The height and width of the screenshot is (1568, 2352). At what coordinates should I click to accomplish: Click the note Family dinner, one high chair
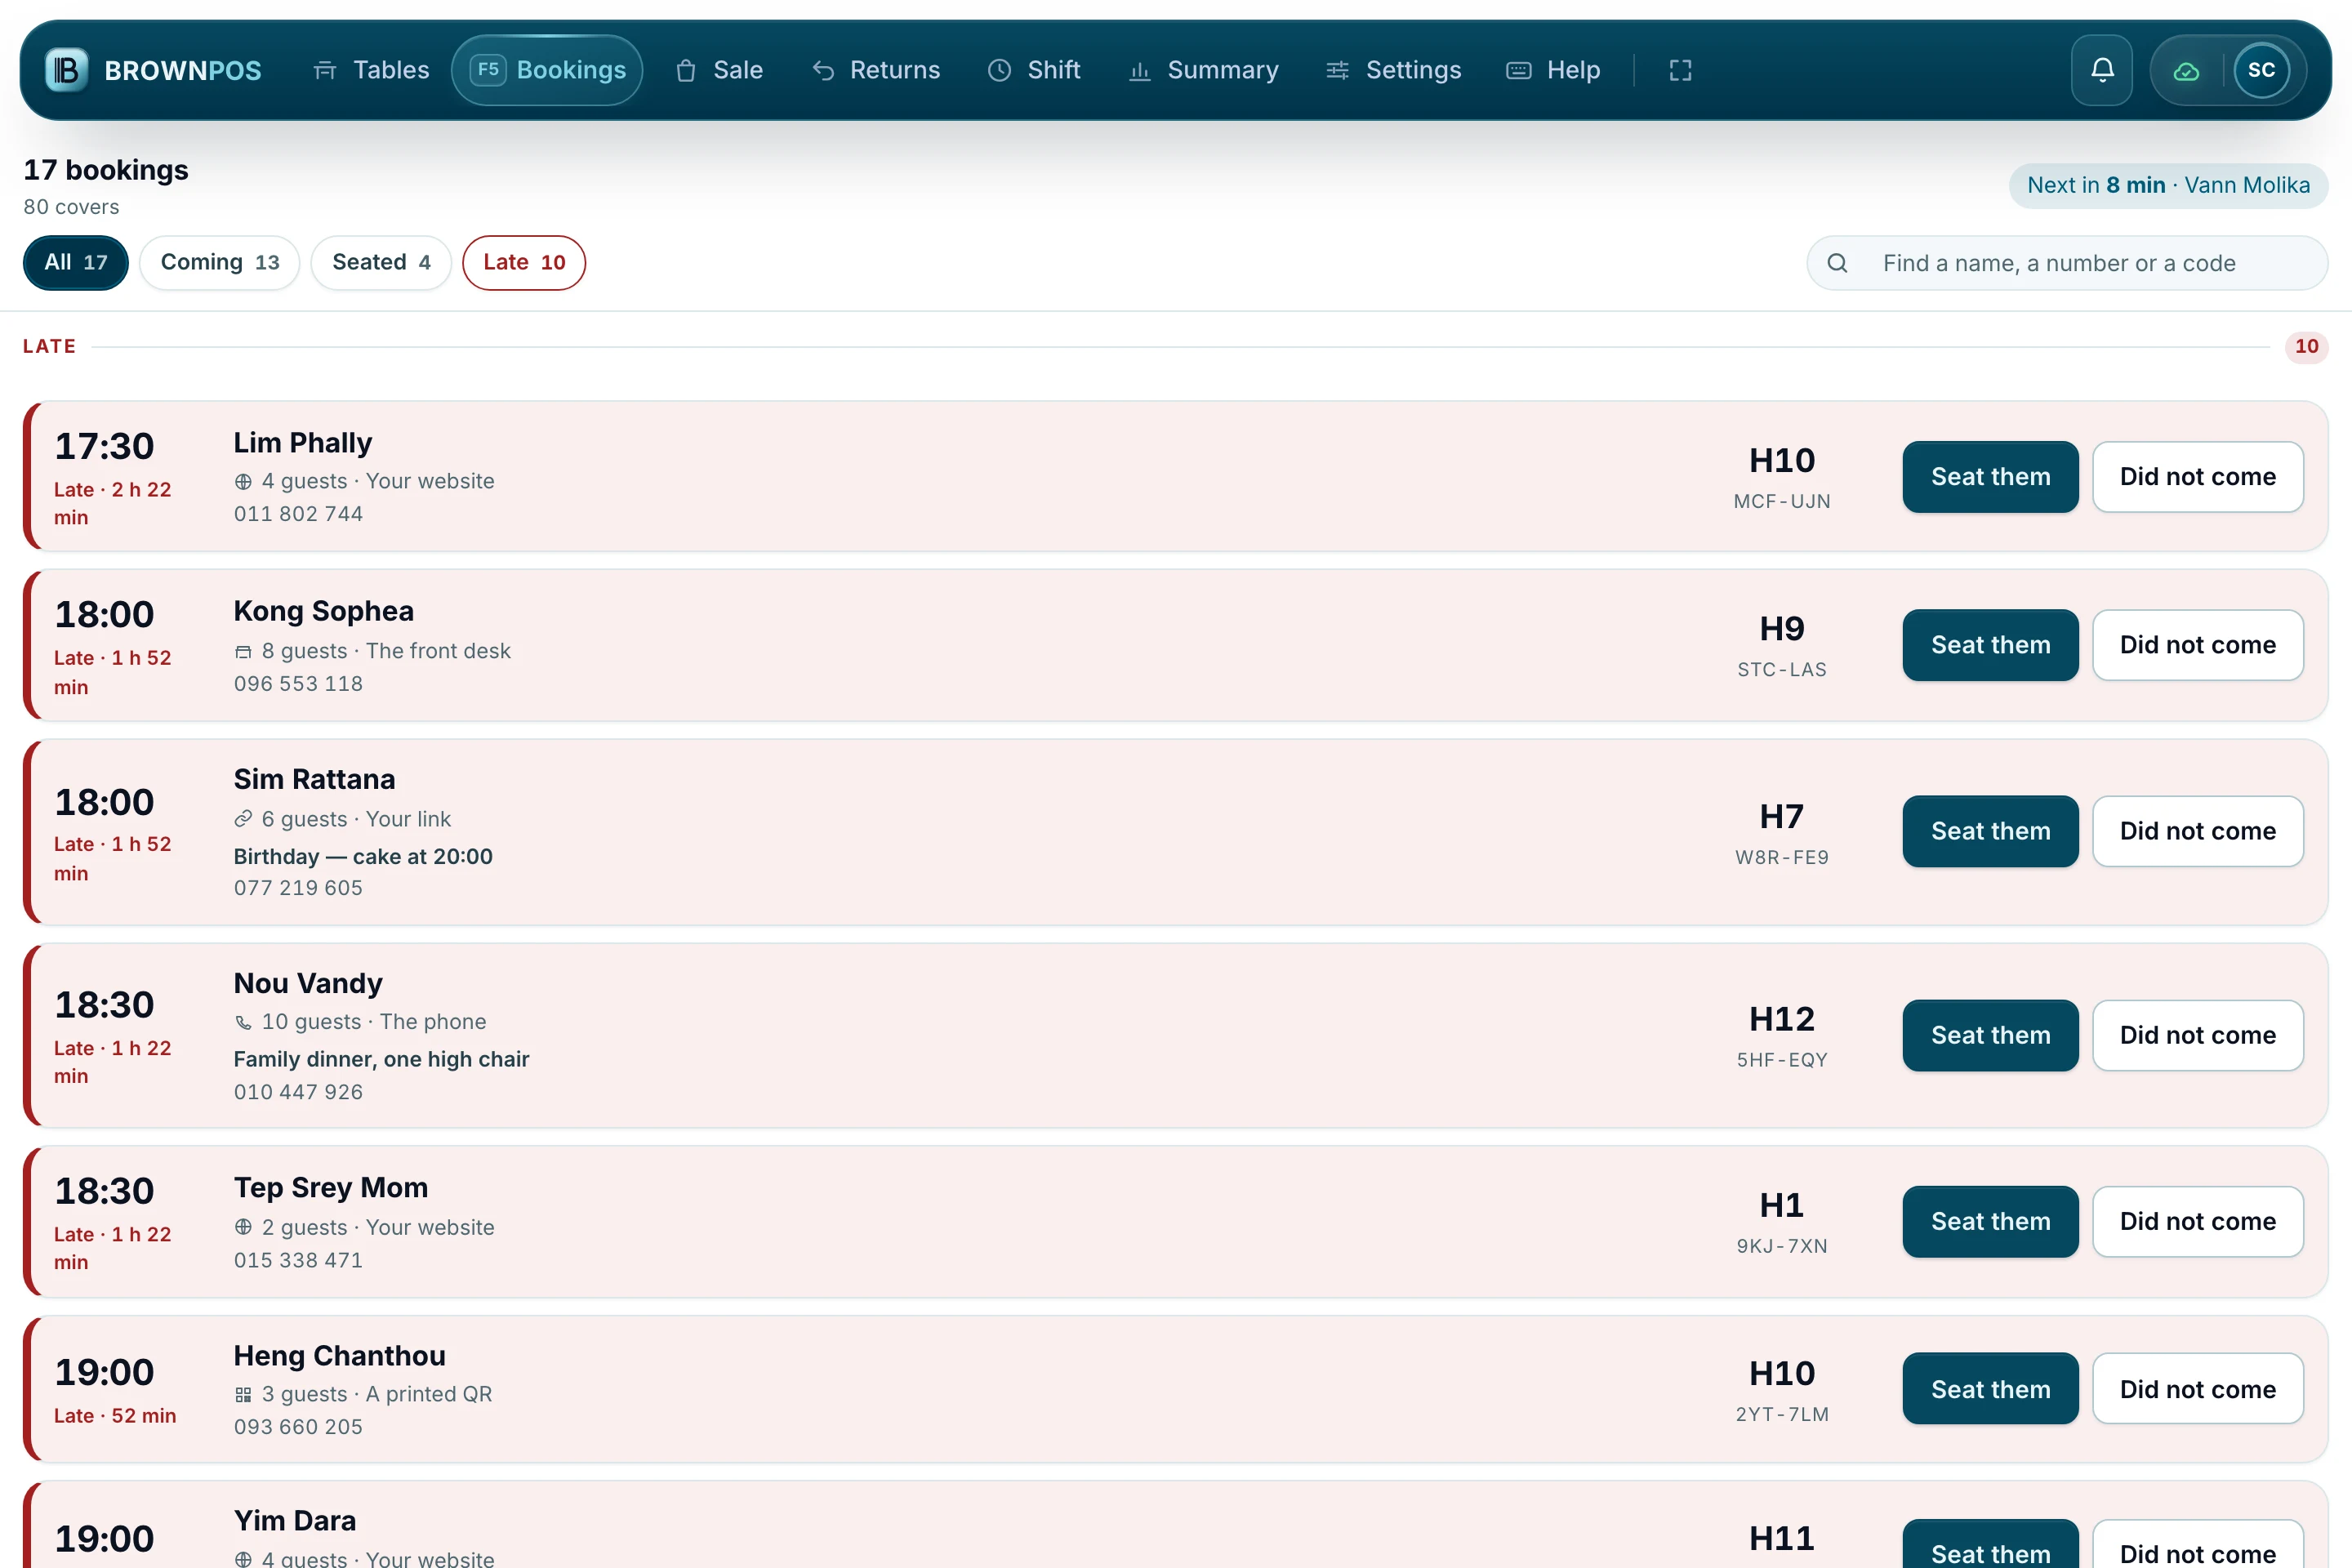(381, 1059)
